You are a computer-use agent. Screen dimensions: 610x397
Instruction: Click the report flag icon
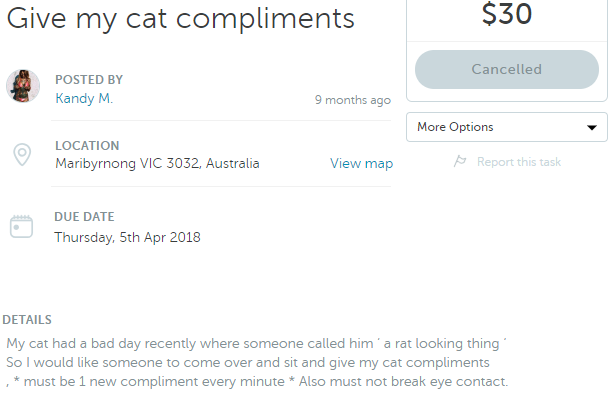coord(460,161)
